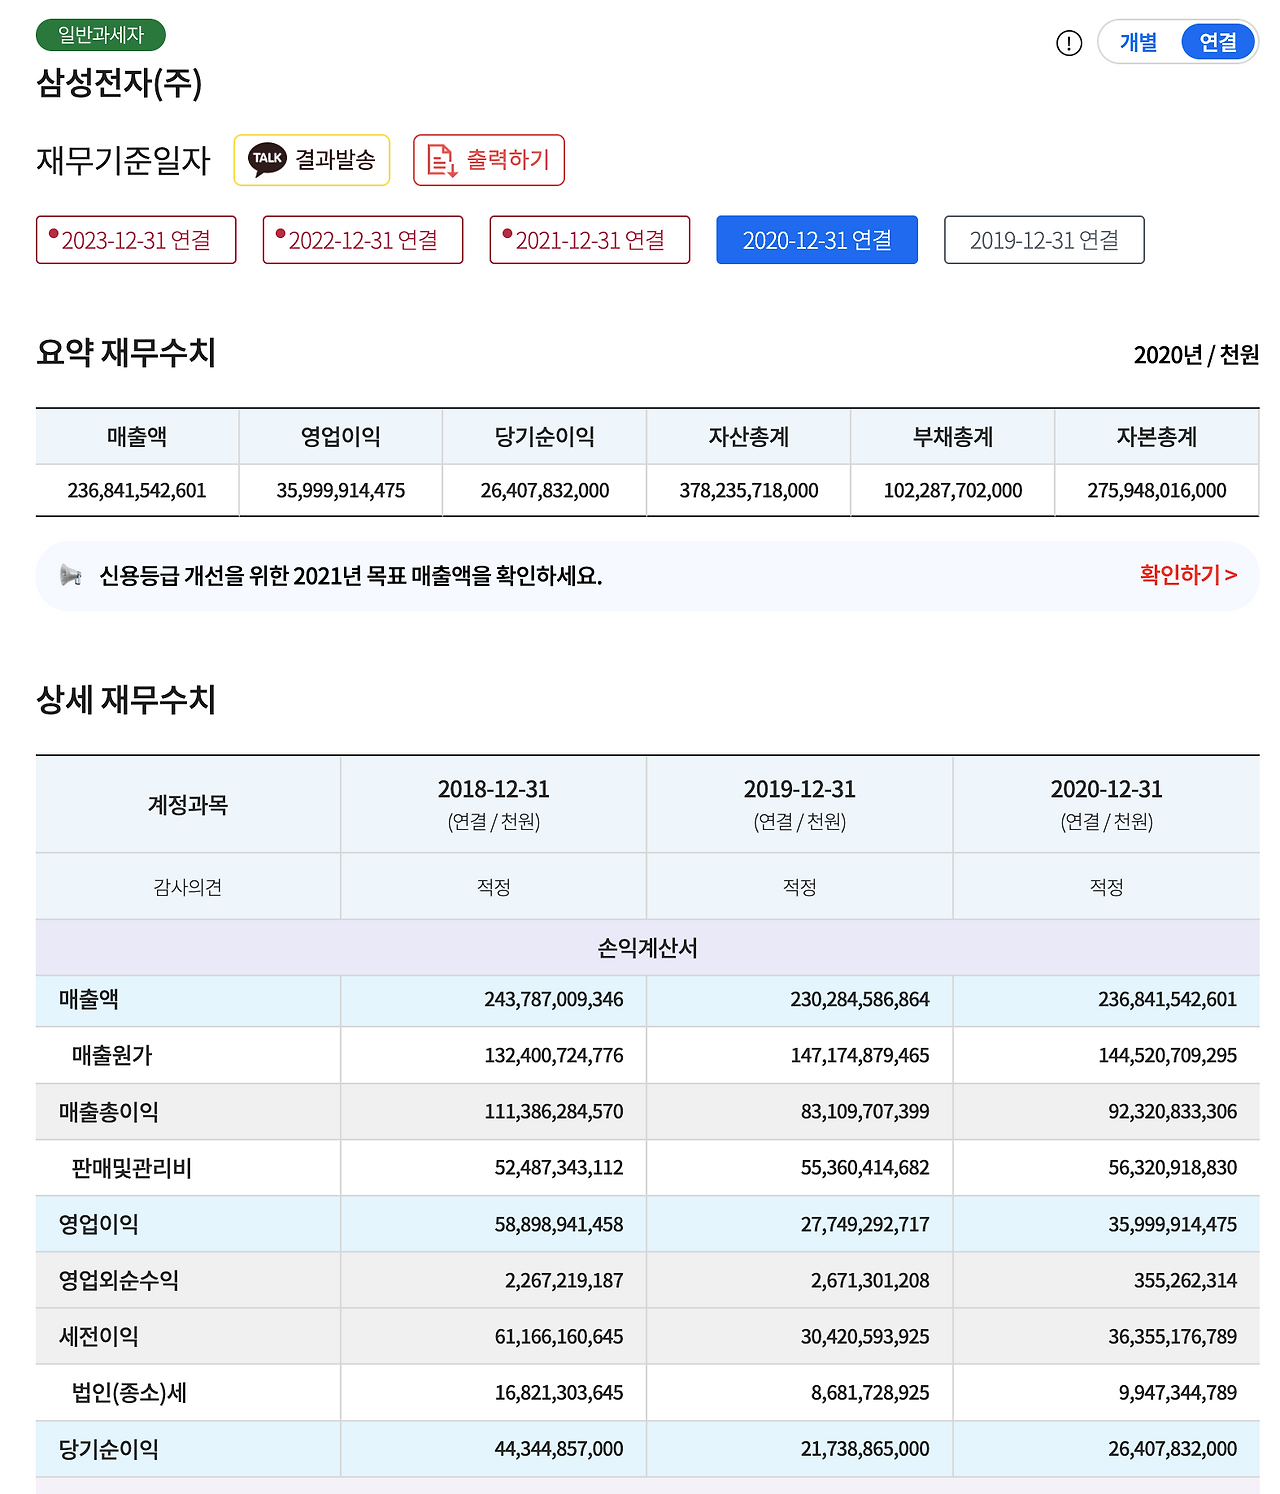The image size is (1280, 1494).
Task: Select the 일반과세자 status badge
Action: point(98,34)
